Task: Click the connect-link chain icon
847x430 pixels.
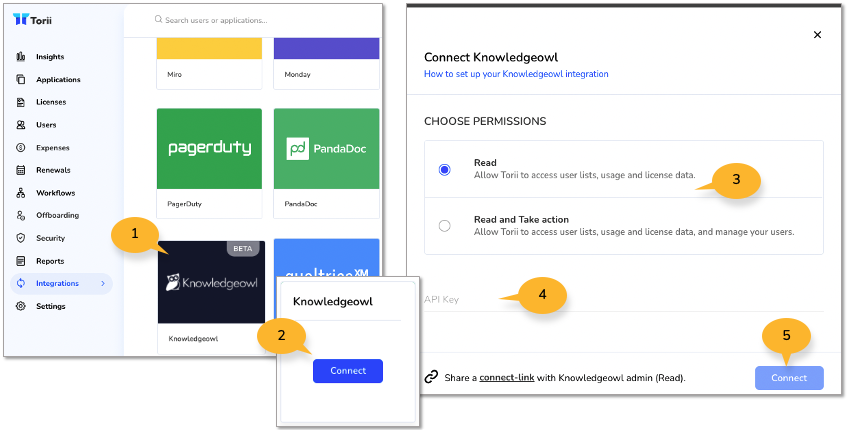Action: [431, 378]
